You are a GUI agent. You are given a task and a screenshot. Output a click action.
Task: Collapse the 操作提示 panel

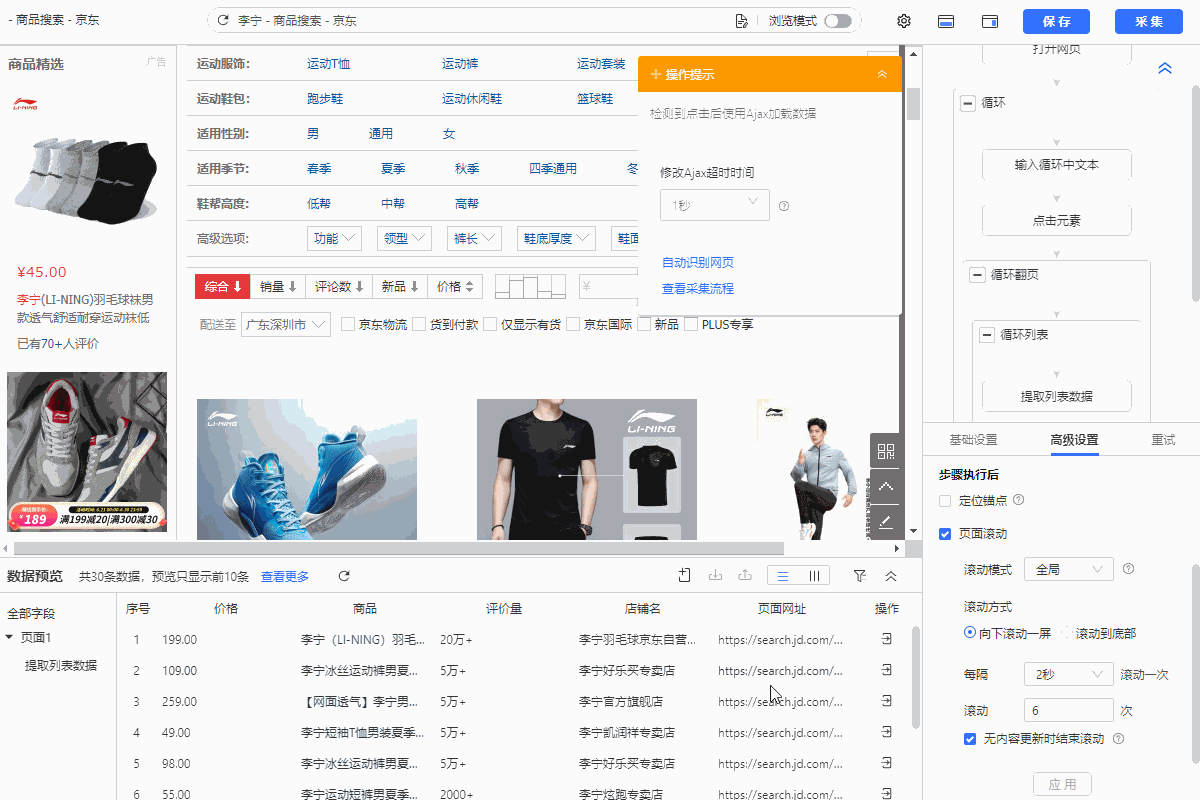882,74
